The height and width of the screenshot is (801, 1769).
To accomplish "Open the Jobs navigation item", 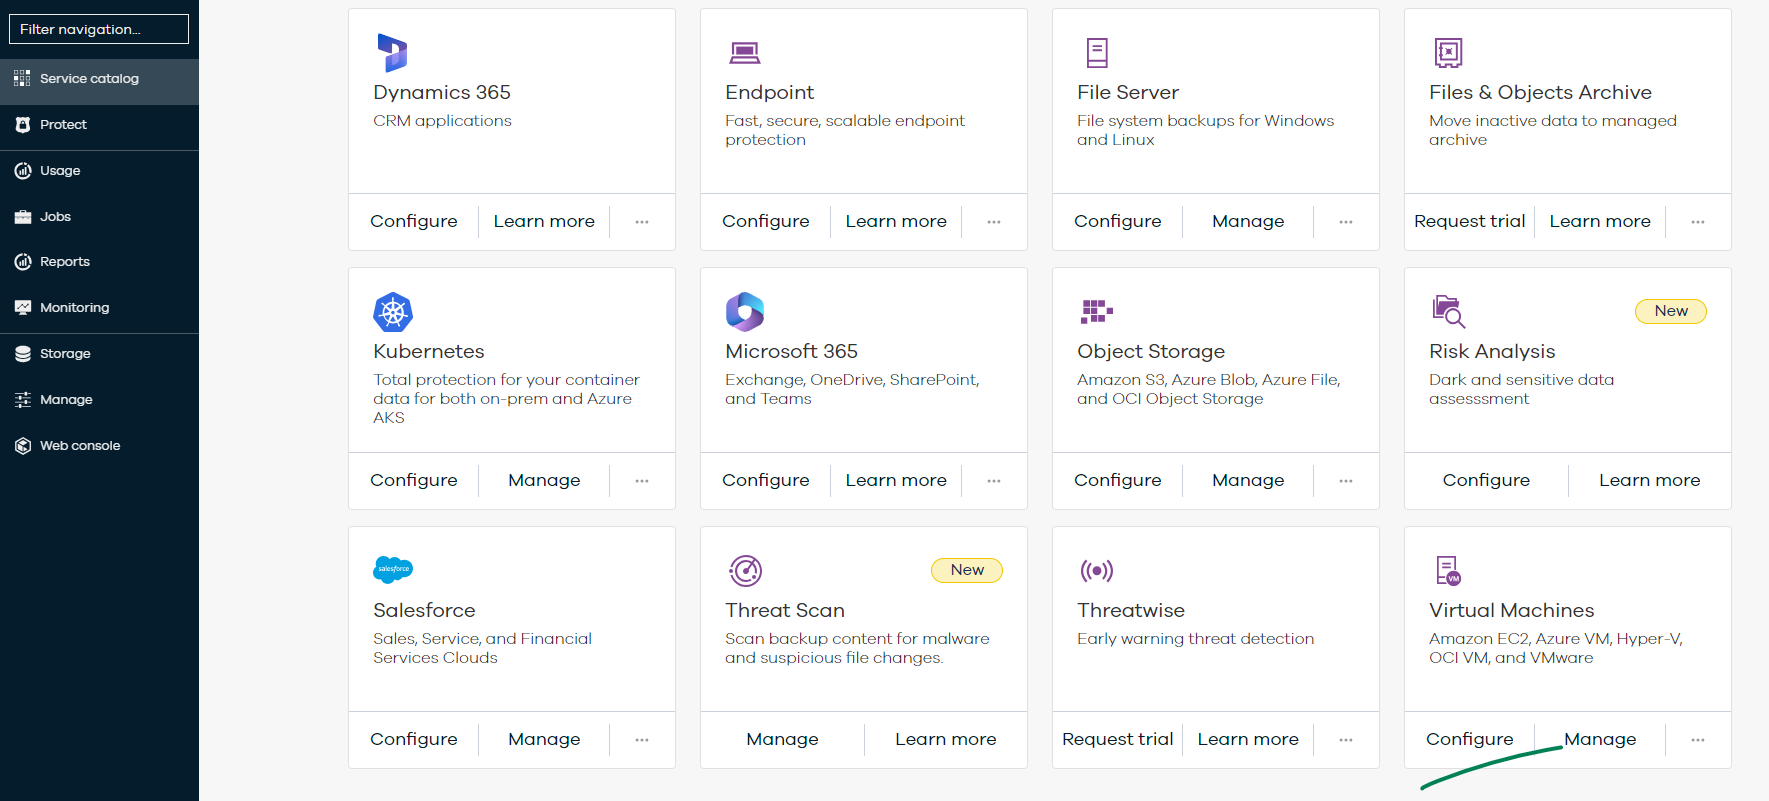I will click(99, 217).
